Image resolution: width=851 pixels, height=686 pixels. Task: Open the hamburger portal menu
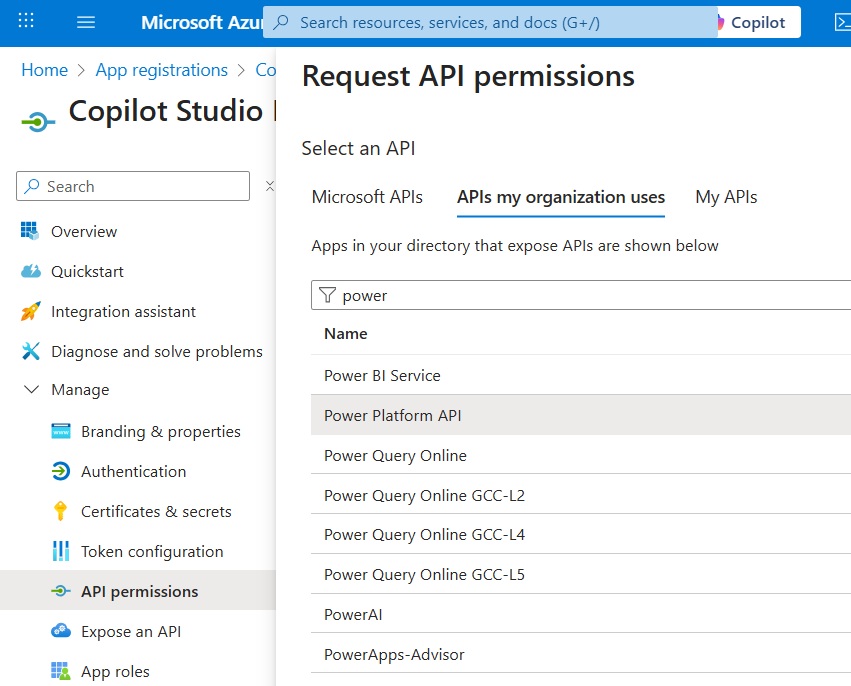coord(86,22)
